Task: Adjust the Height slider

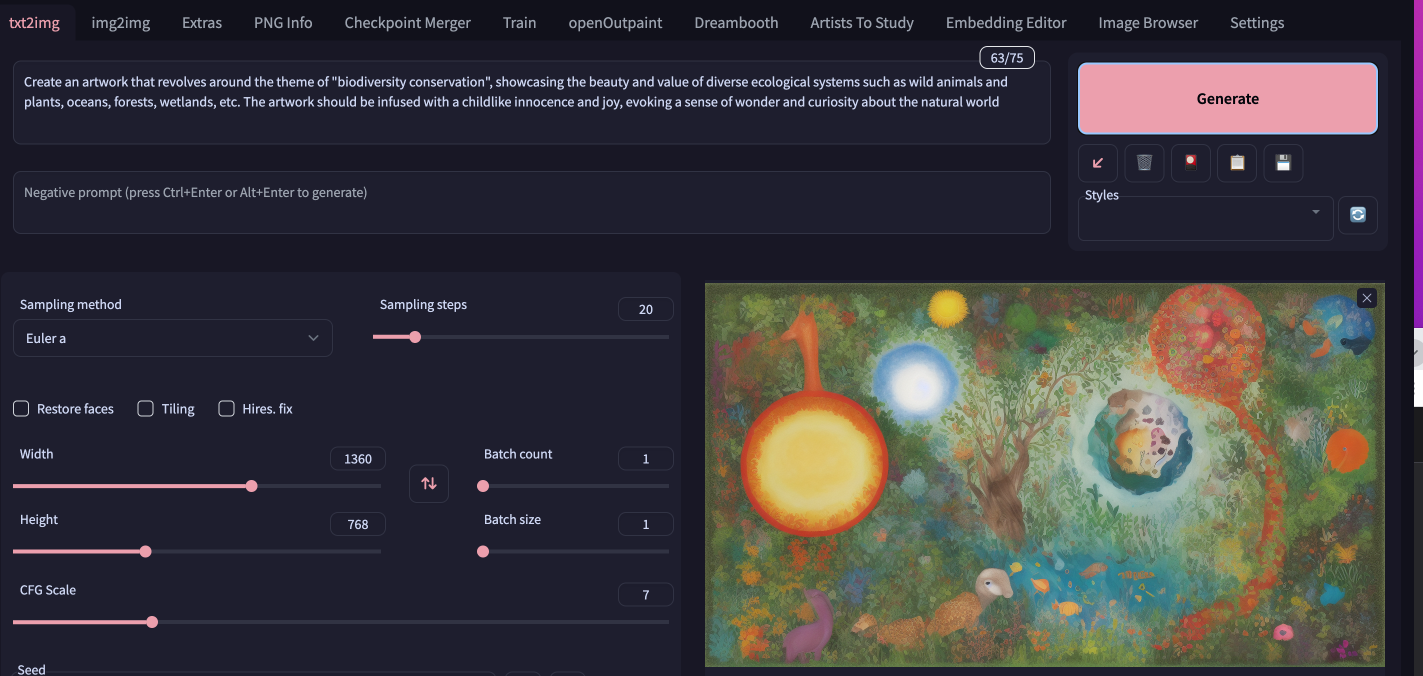Action: tap(197, 551)
